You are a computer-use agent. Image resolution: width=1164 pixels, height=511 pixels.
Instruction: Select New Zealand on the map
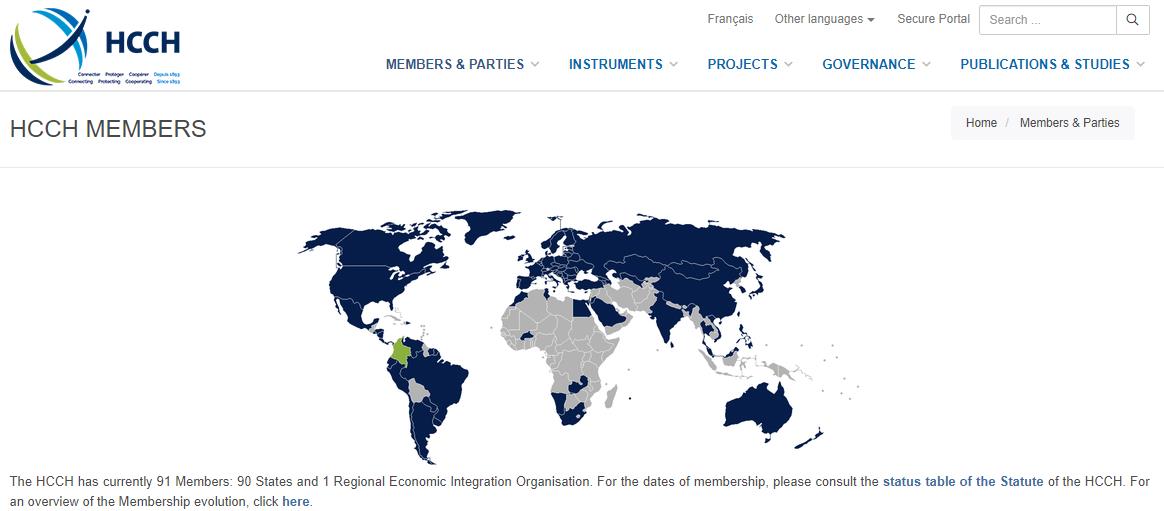click(810, 439)
